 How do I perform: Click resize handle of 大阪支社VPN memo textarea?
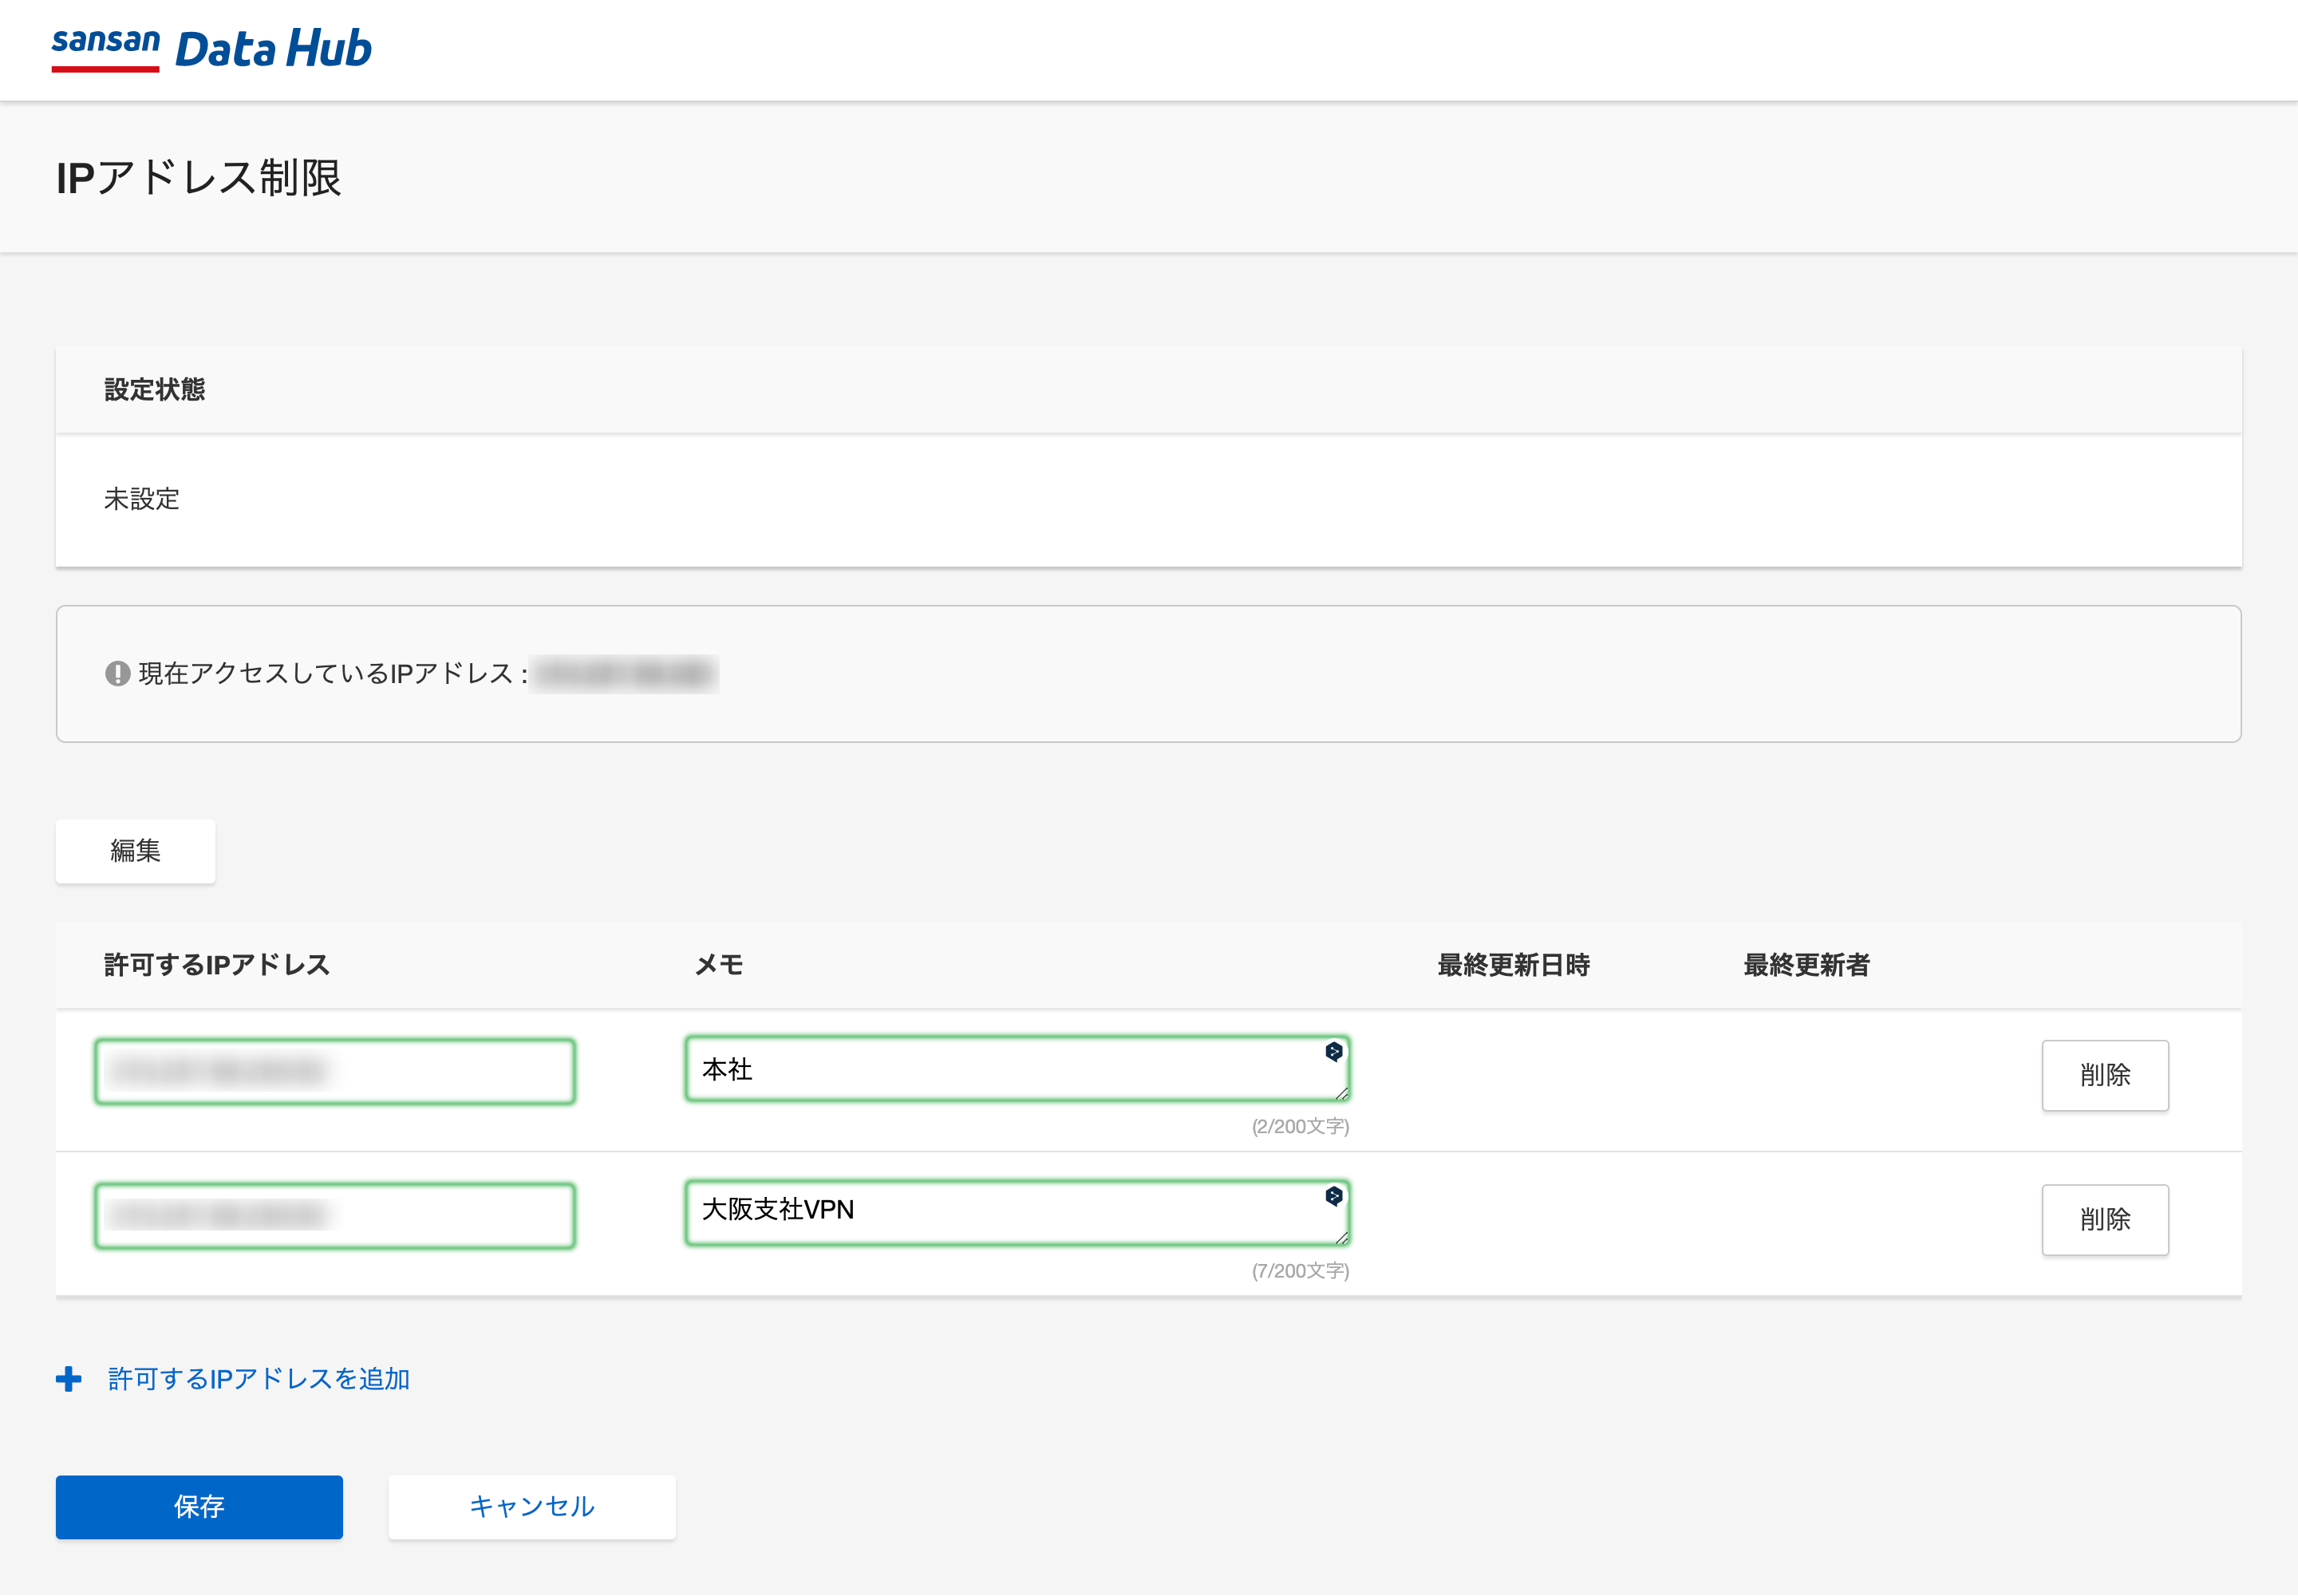[x=1342, y=1238]
